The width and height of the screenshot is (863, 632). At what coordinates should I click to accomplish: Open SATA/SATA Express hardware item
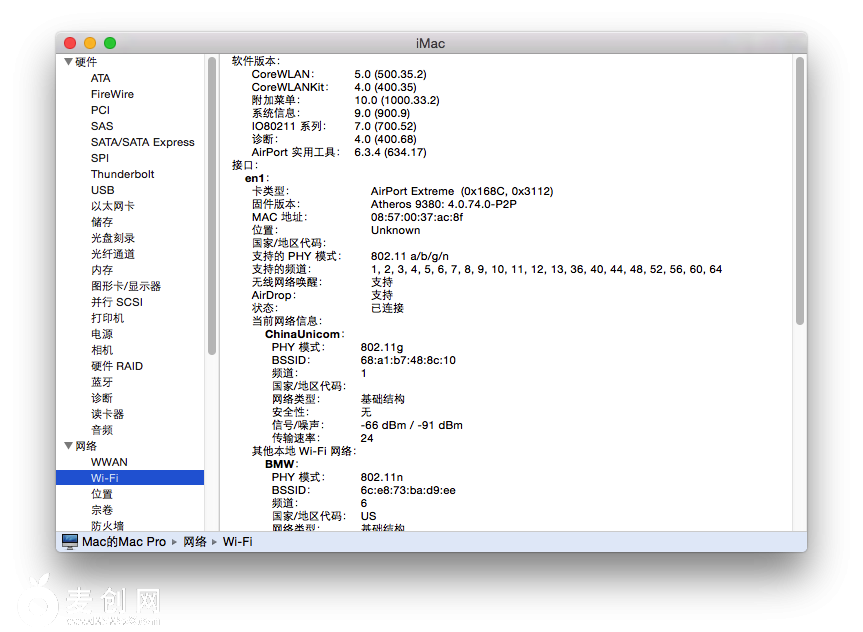pyautogui.click(x=142, y=142)
